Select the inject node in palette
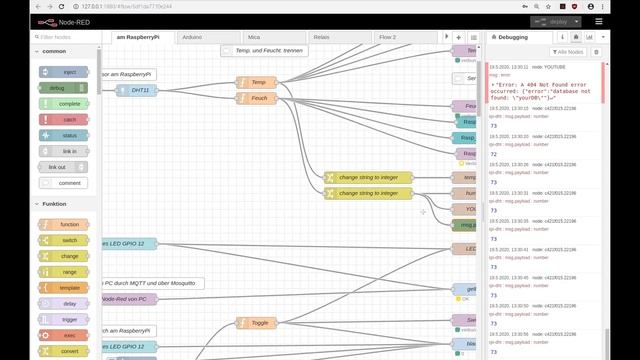This screenshot has width=640, height=360. pyautogui.click(x=63, y=72)
